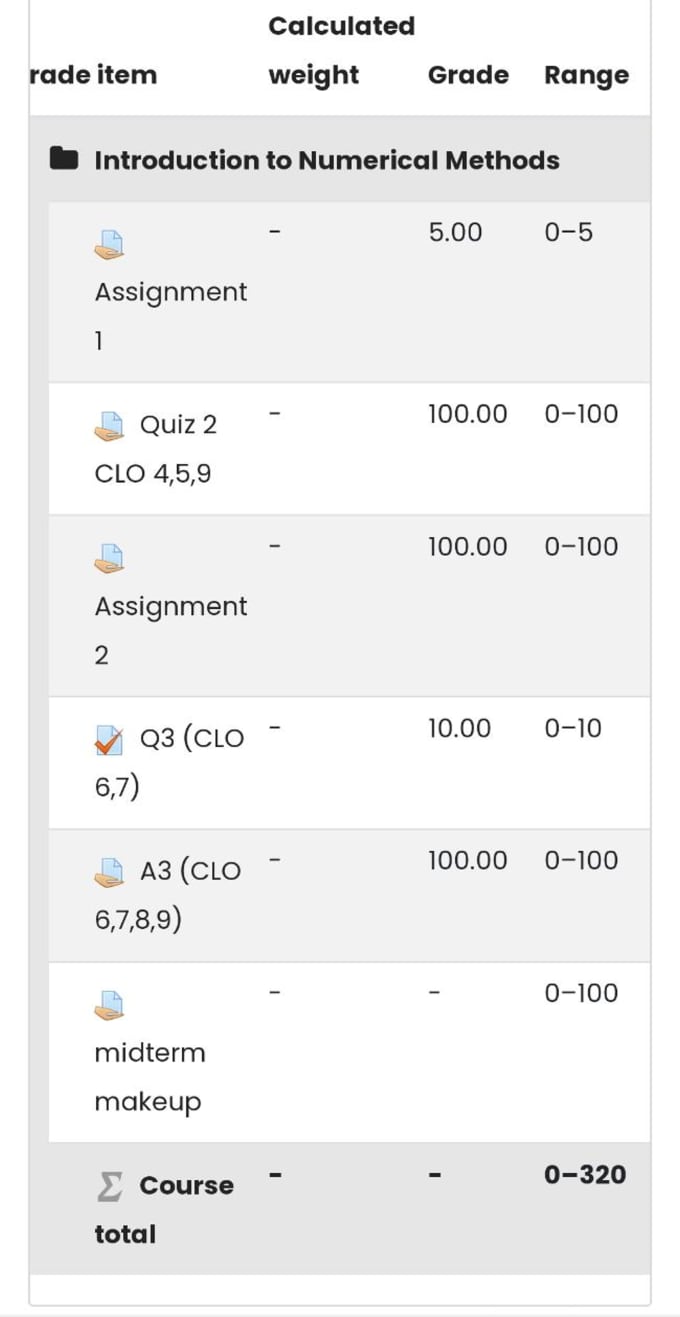
Task: Open the midterm makeup link
Action: pyautogui.click(x=150, y=1077)
